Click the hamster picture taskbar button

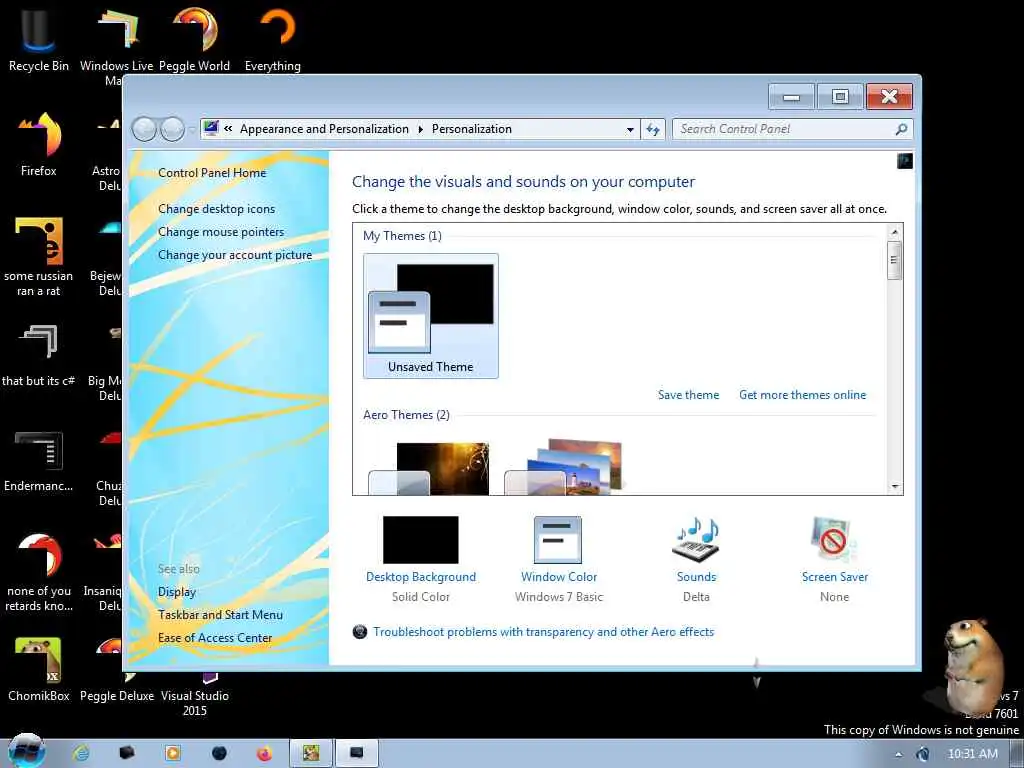pyautogui.click(x=311, y=754)
